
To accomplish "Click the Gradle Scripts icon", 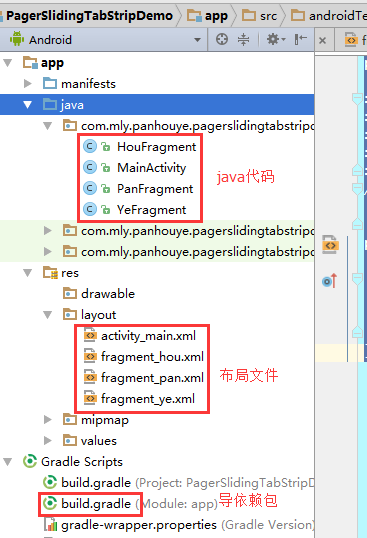I will [30, 461].
